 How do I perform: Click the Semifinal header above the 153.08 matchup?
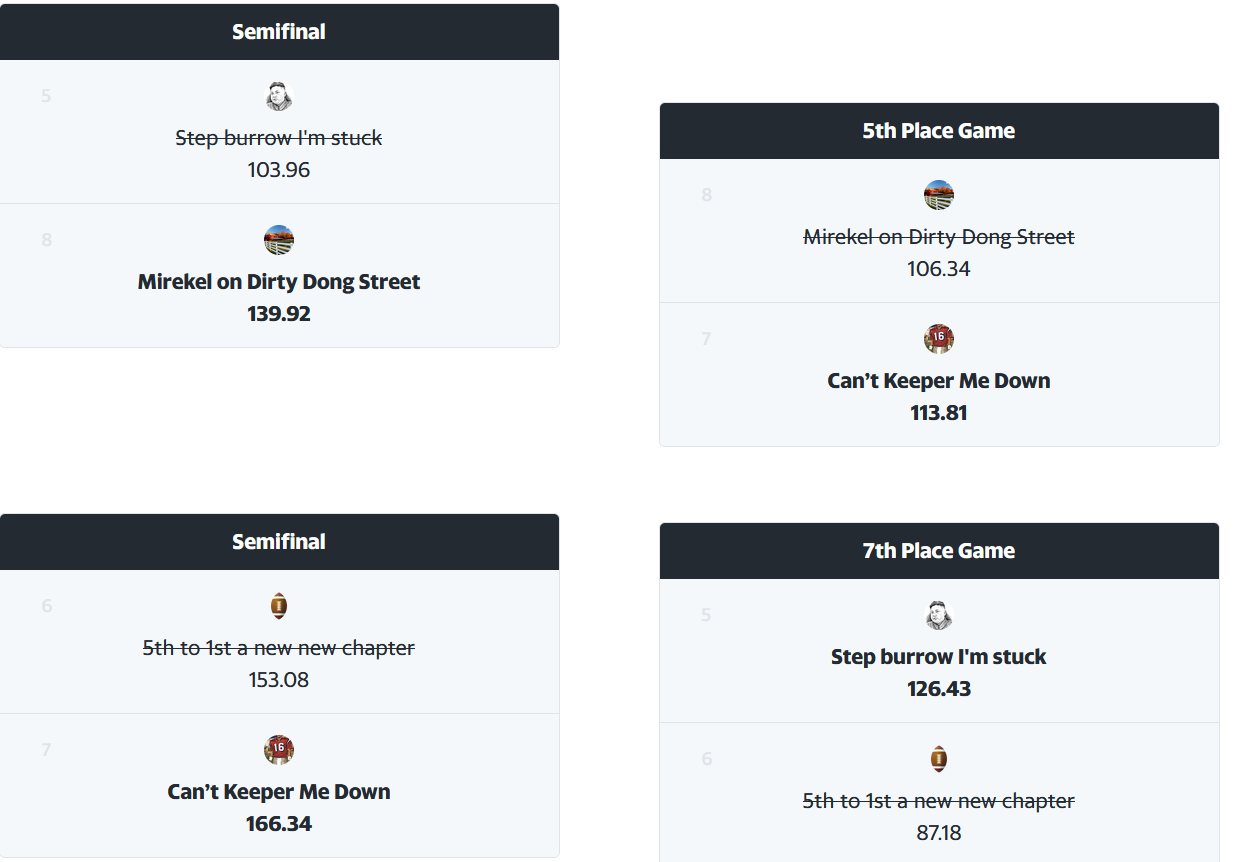[279, 542]
